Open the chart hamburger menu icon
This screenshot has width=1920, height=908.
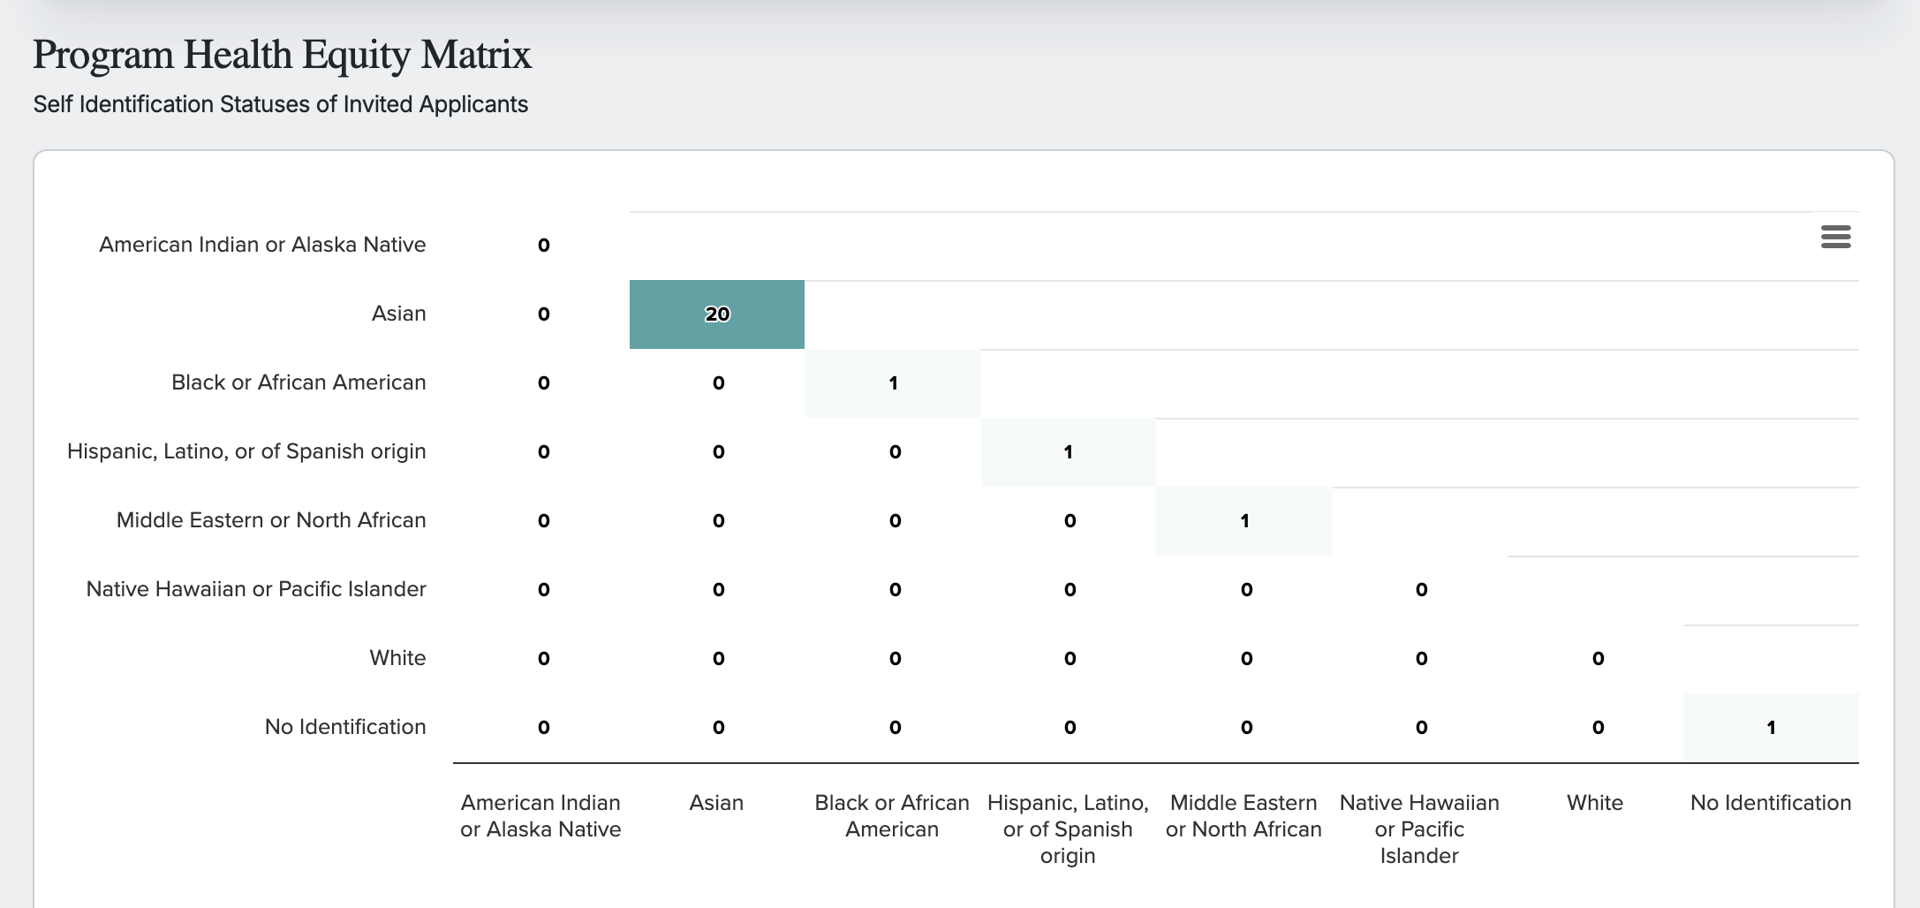tap(1835, 237)
